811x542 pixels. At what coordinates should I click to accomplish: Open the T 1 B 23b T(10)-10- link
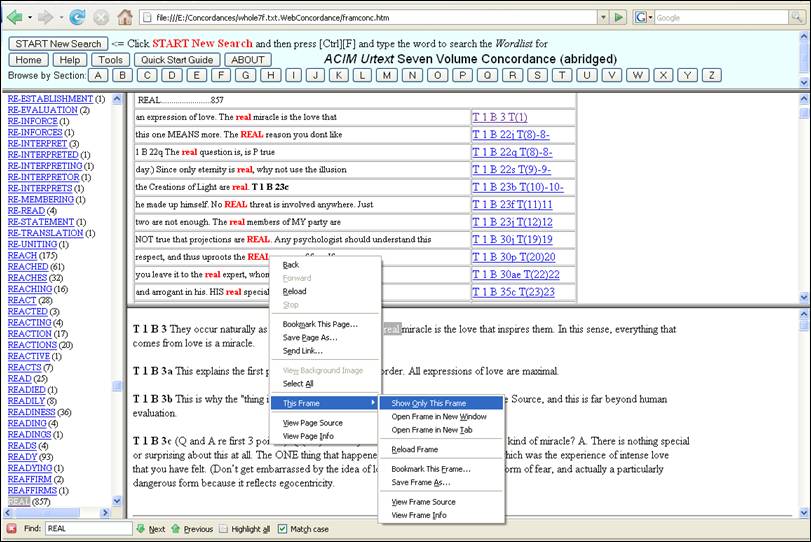[518, 187]
